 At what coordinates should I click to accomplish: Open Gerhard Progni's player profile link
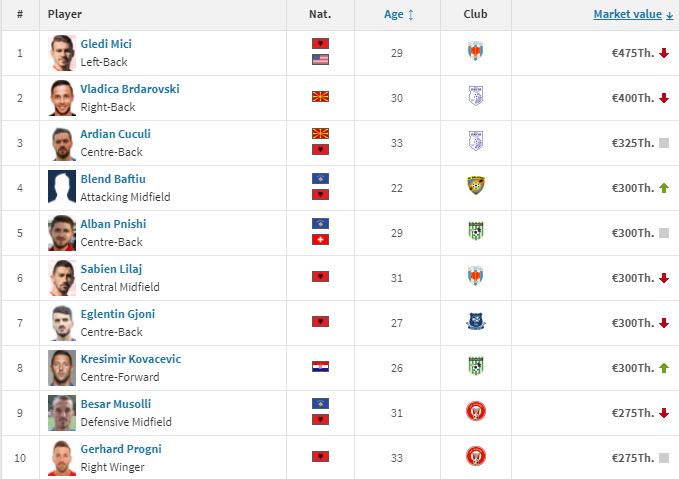pos(120,449)
